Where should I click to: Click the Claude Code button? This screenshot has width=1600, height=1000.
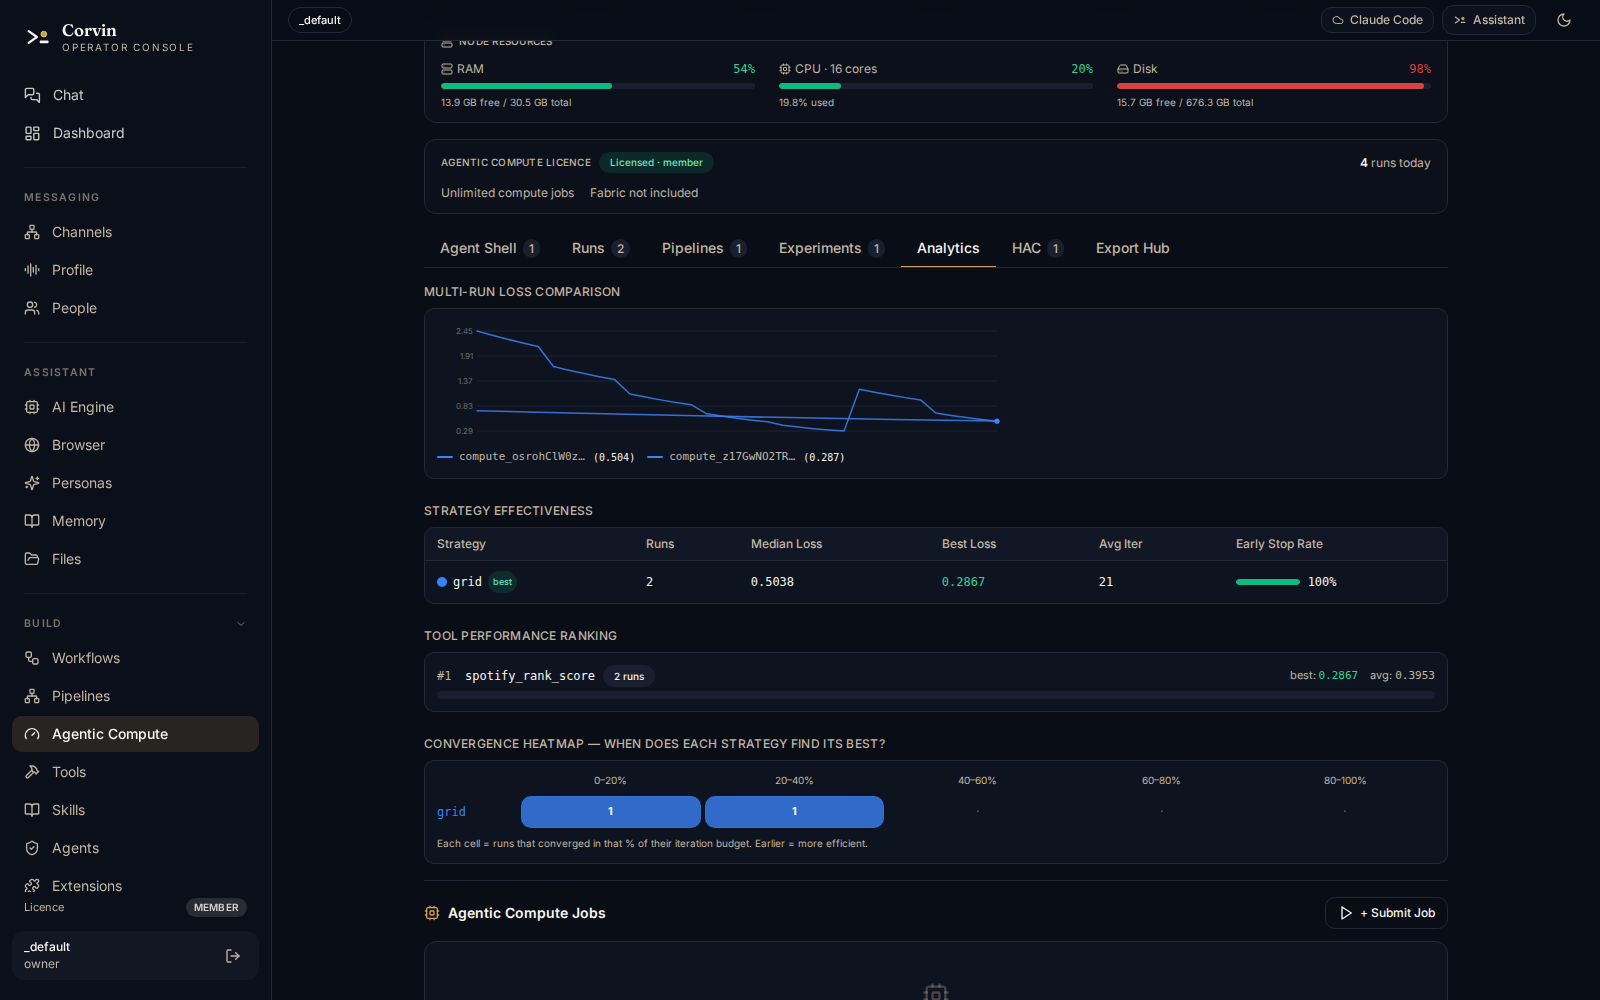coord(1377,20)
